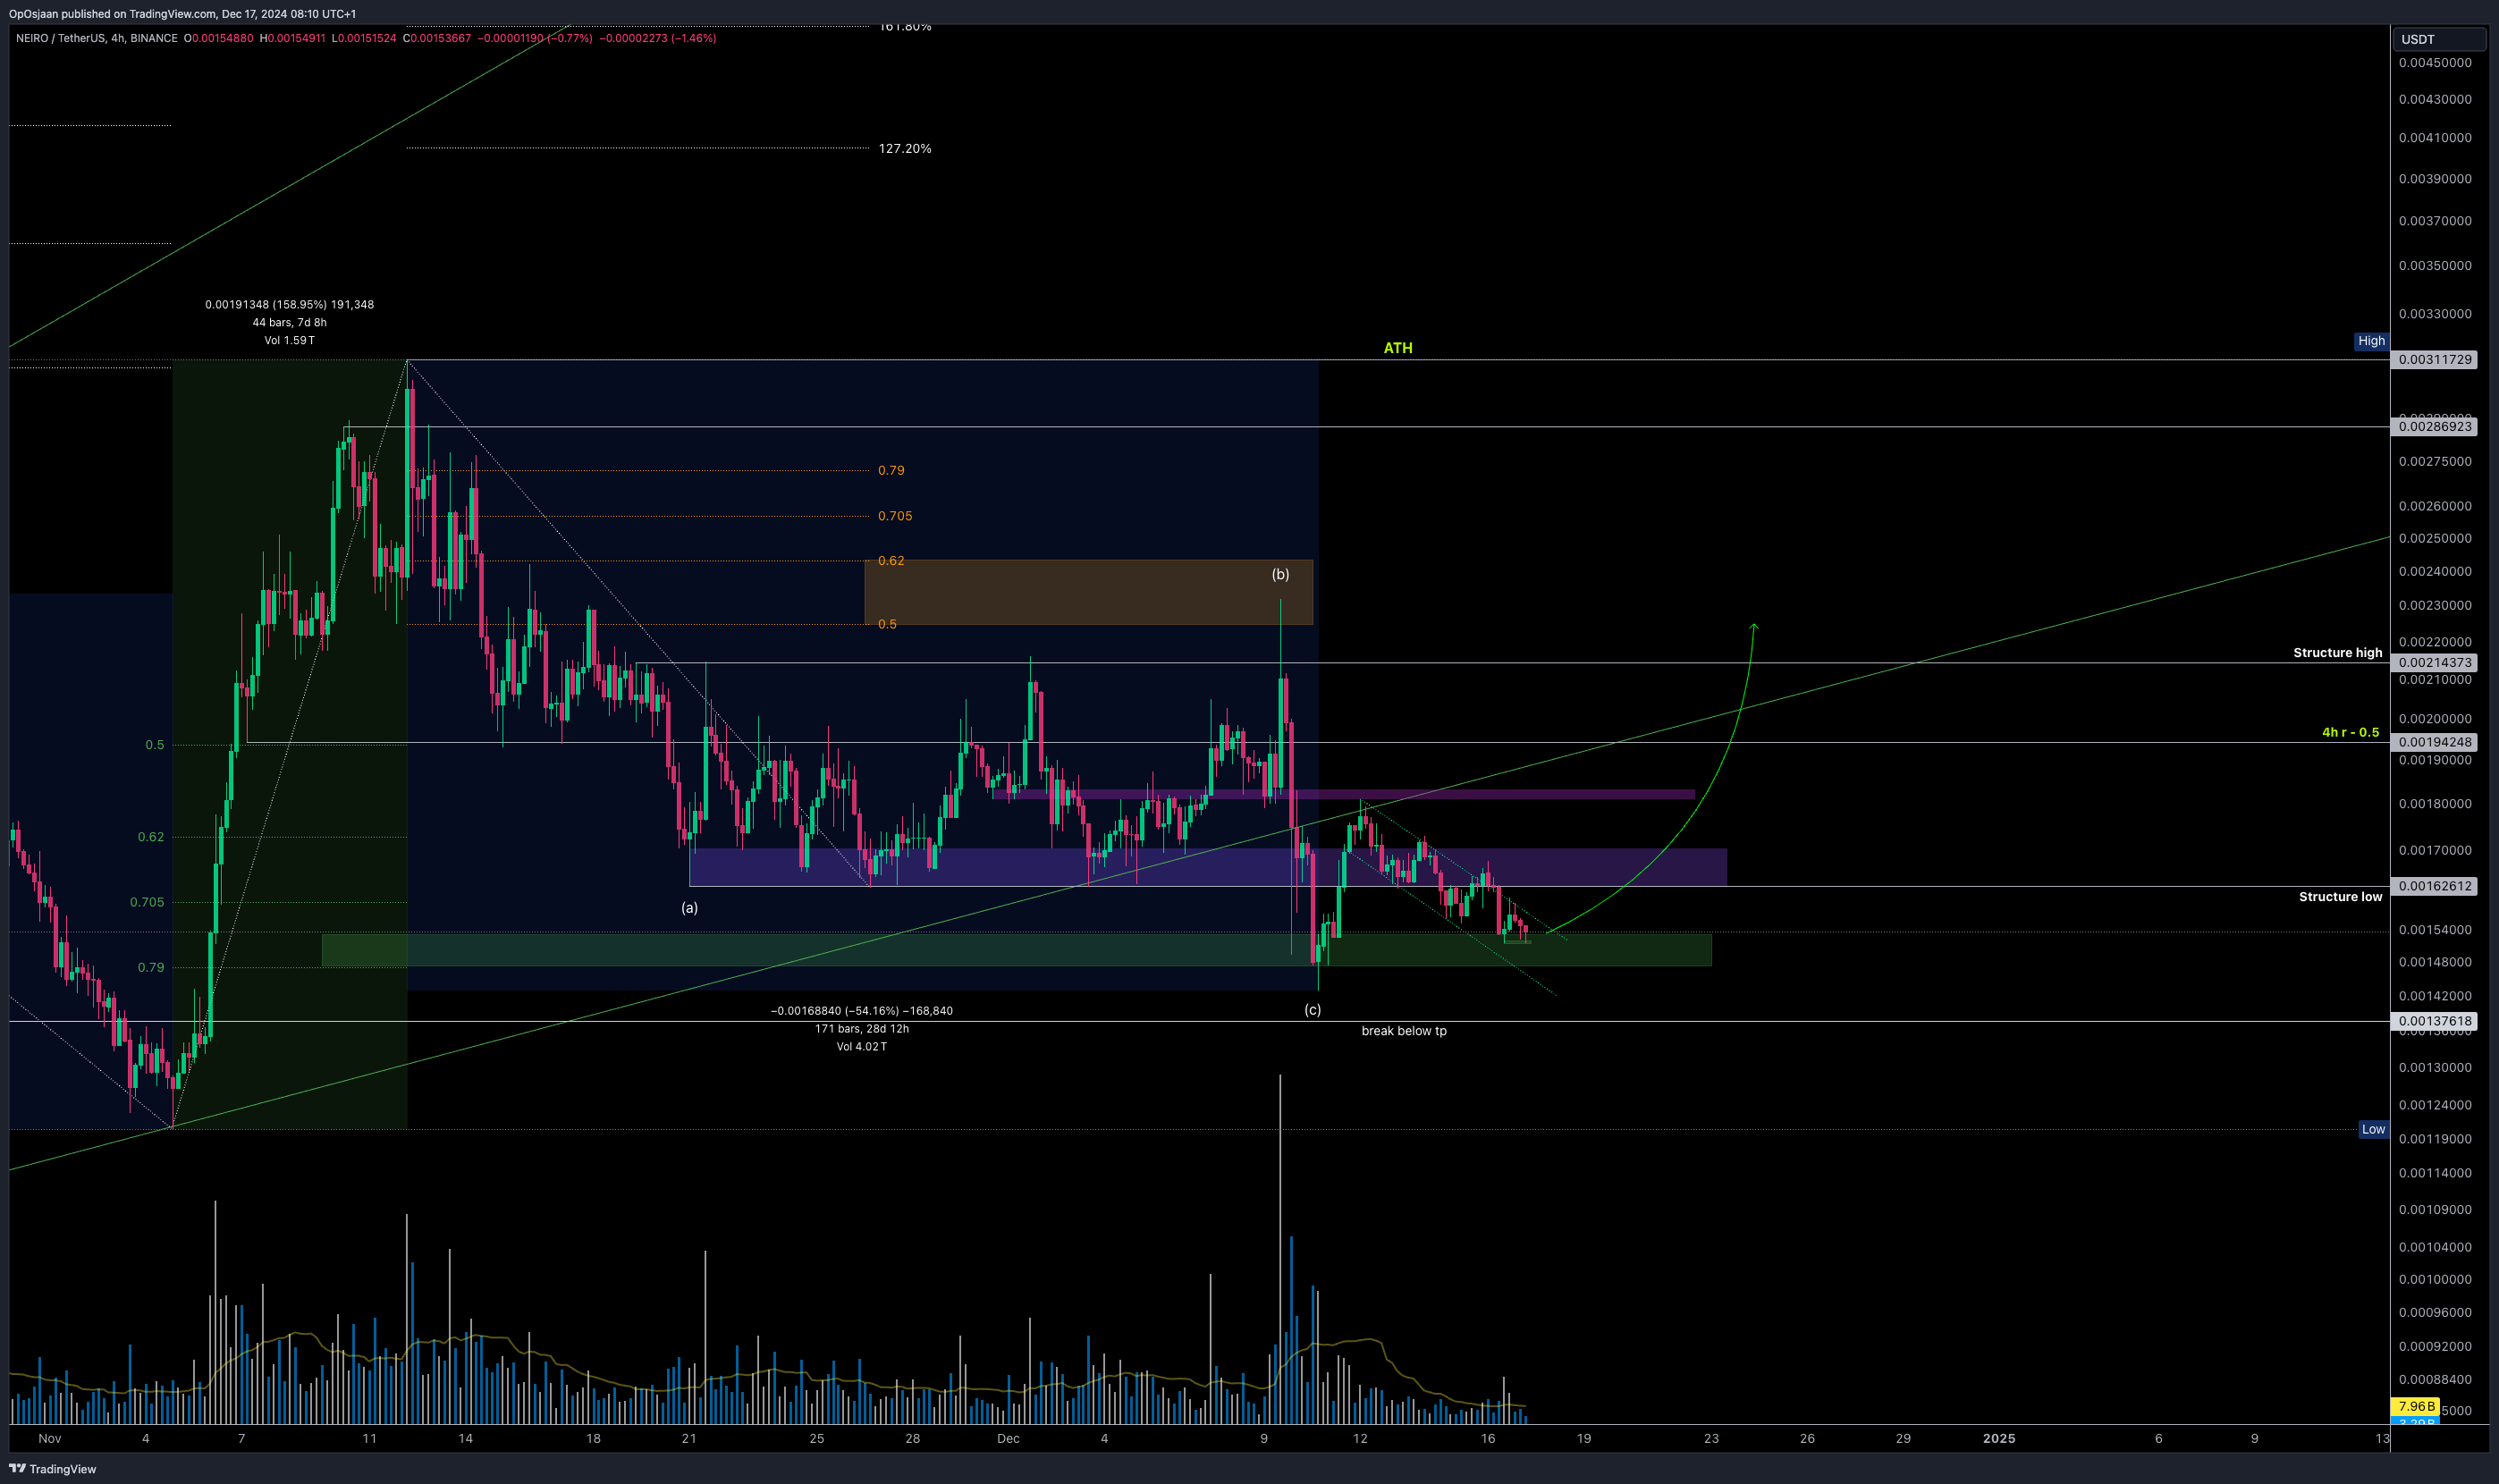Click the 25 date on time axis
The height and width of the screenshot is (1484, 2499).
click(x=817, y=1439)
